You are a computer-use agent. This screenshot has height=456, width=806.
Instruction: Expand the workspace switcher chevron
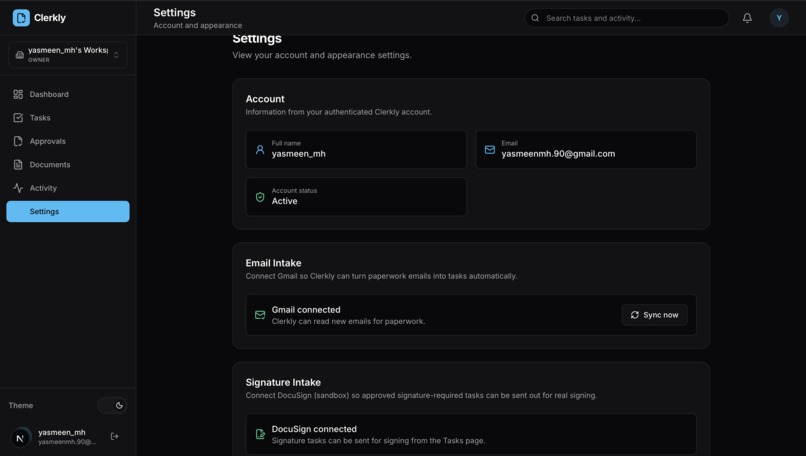point(116,54)
